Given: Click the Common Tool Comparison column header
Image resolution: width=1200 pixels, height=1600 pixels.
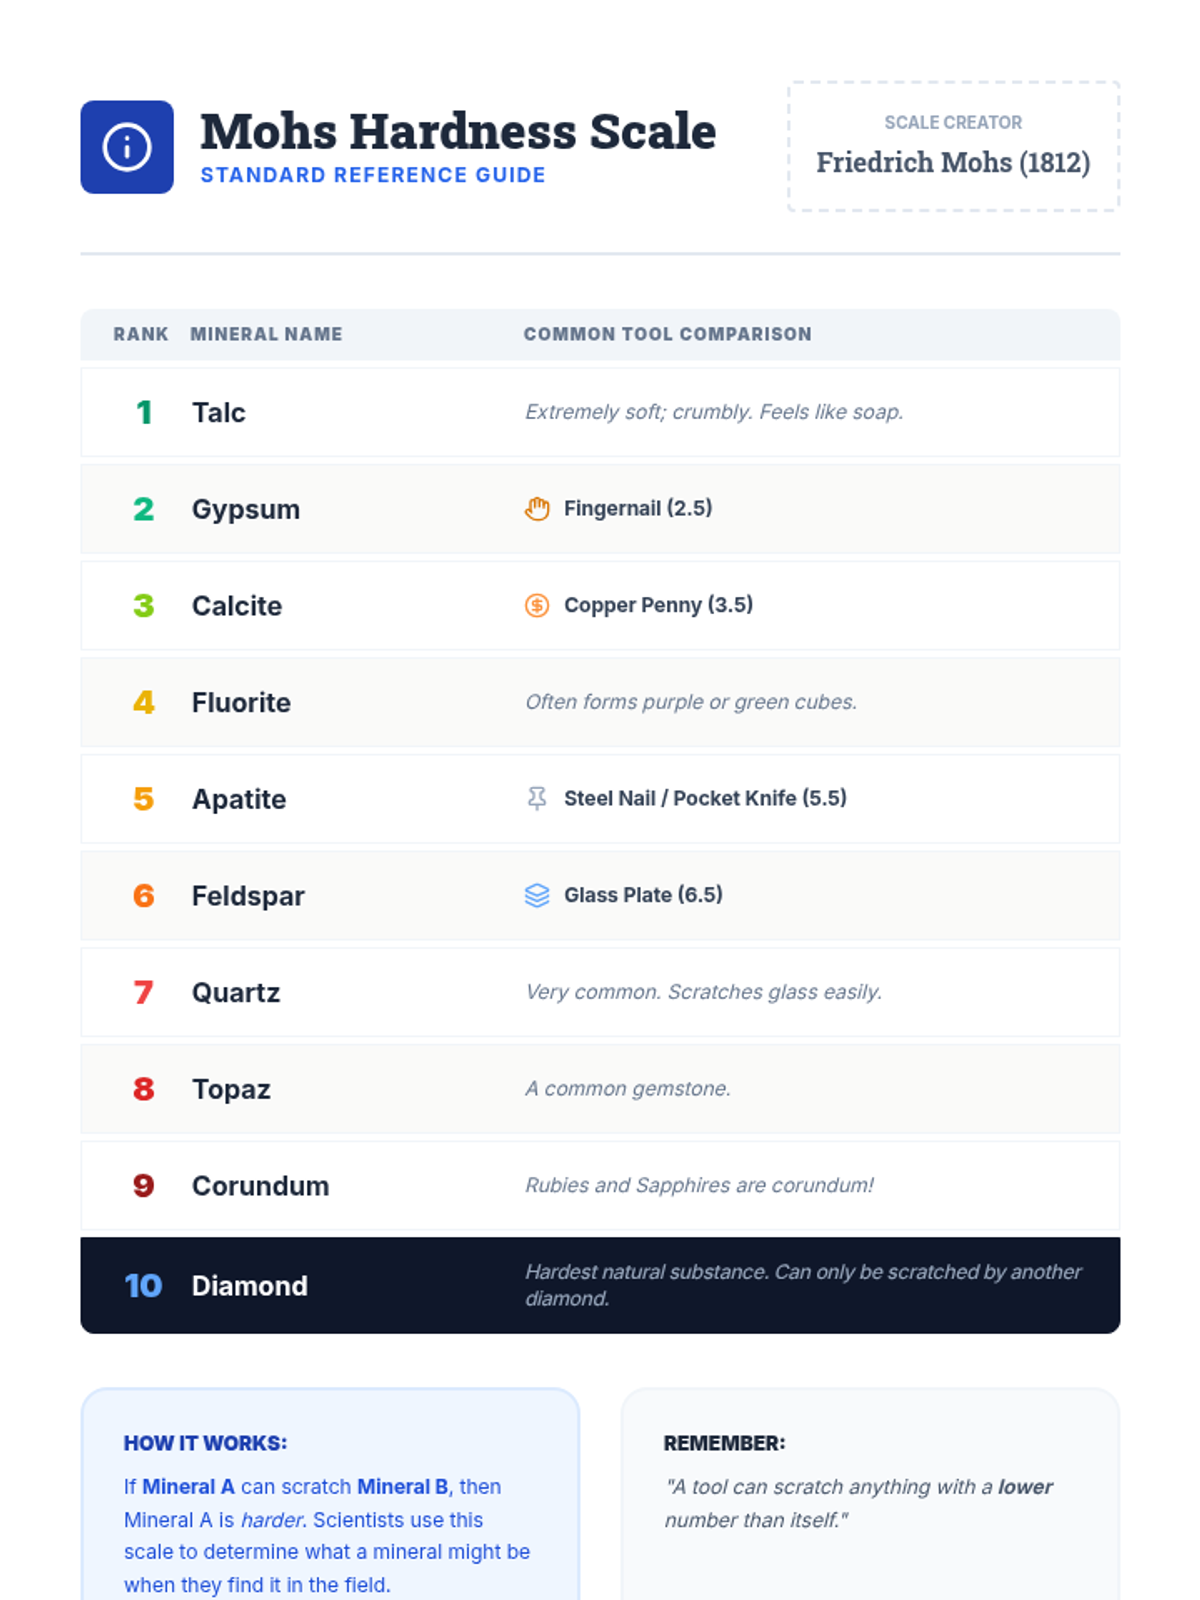Looking at the screenshot, I should 667,334.
